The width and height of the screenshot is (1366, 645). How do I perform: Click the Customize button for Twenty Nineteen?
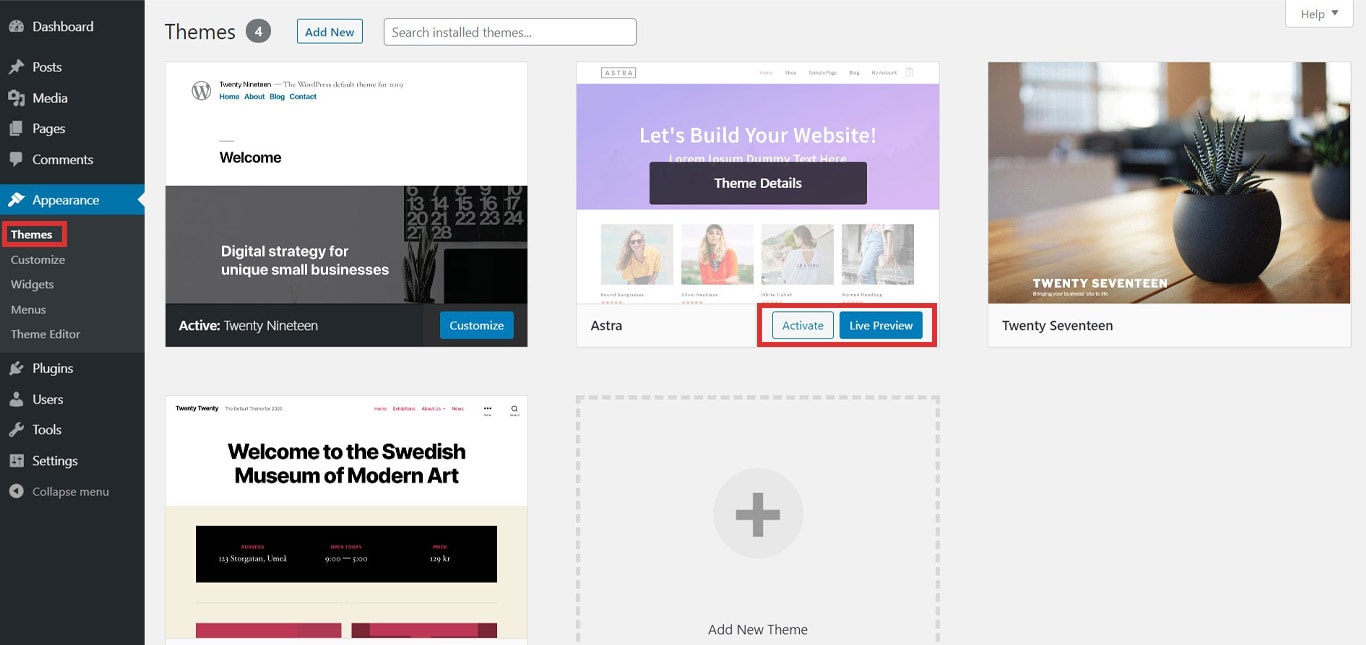[x=477, y=326]
